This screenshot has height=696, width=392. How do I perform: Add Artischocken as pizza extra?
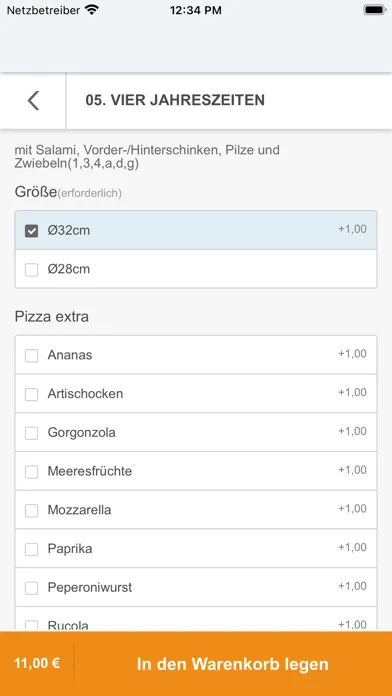(31, 394)
